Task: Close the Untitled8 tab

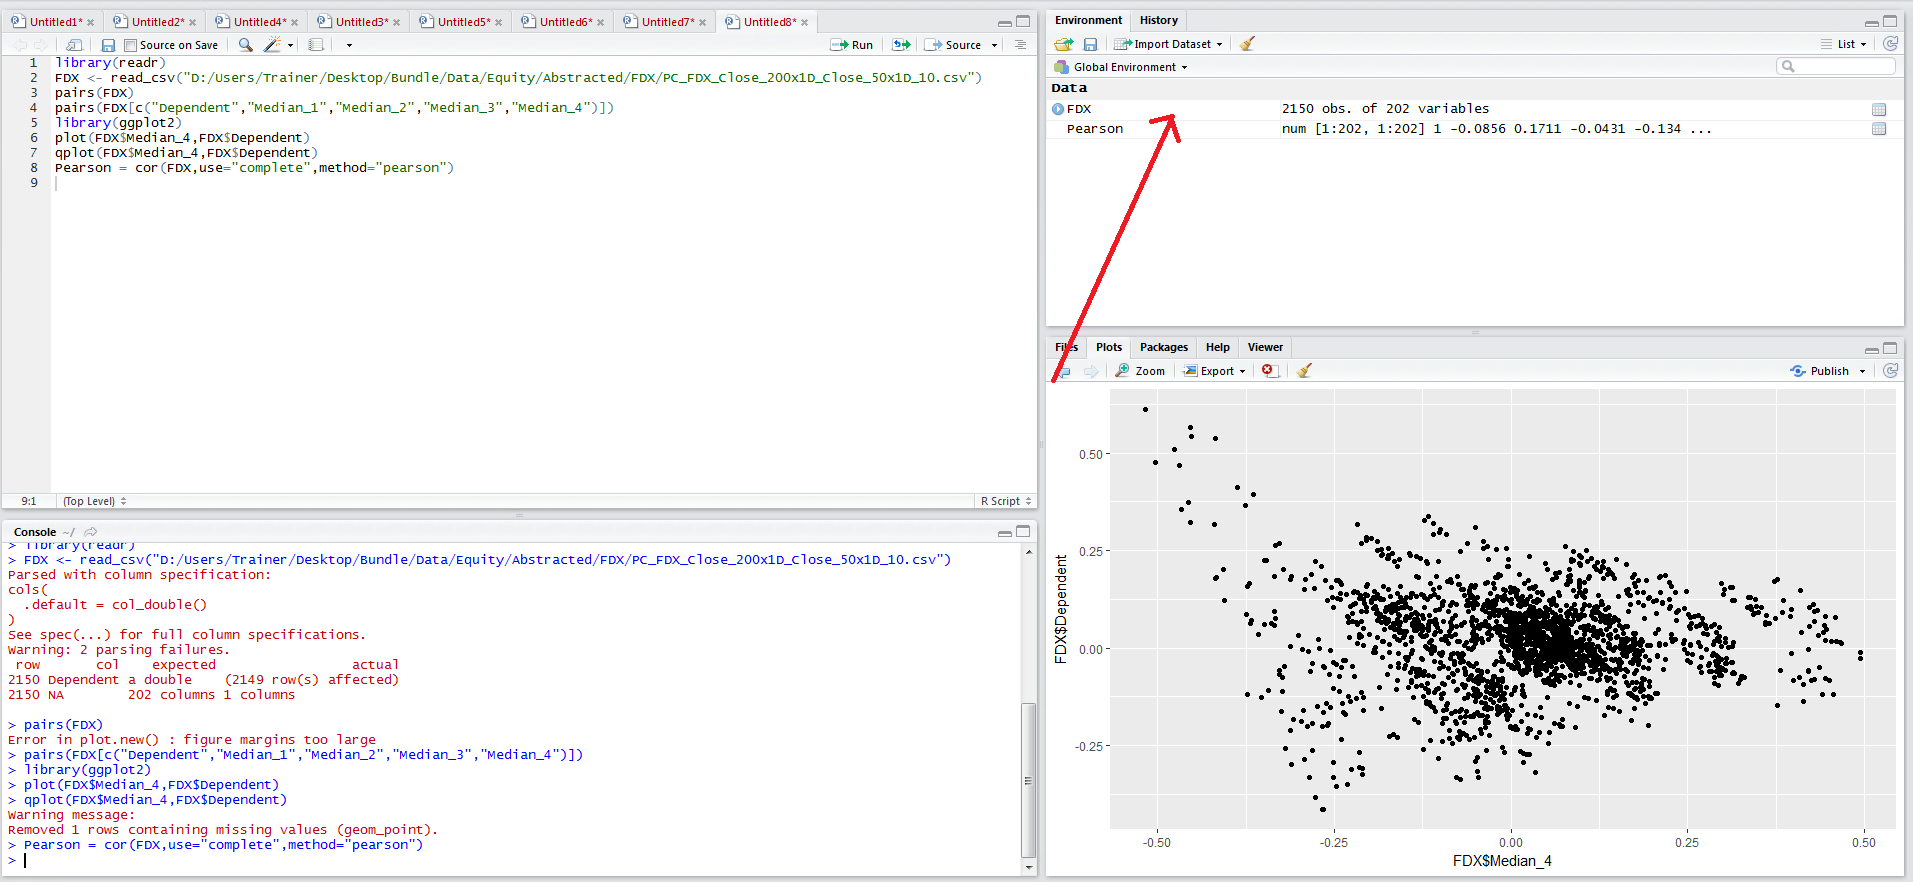Action: coord(804,22)
